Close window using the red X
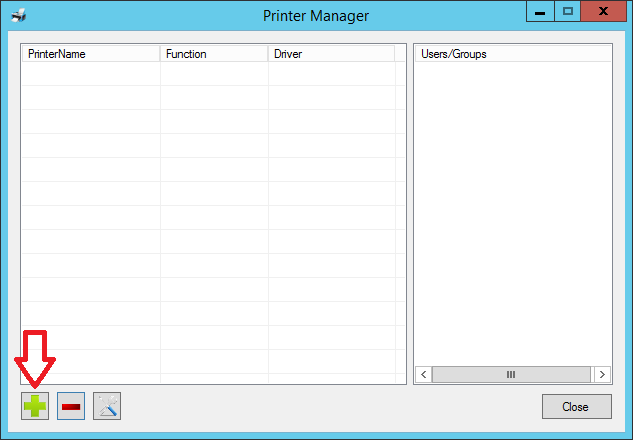633x440 pixels. click(604, 11)
